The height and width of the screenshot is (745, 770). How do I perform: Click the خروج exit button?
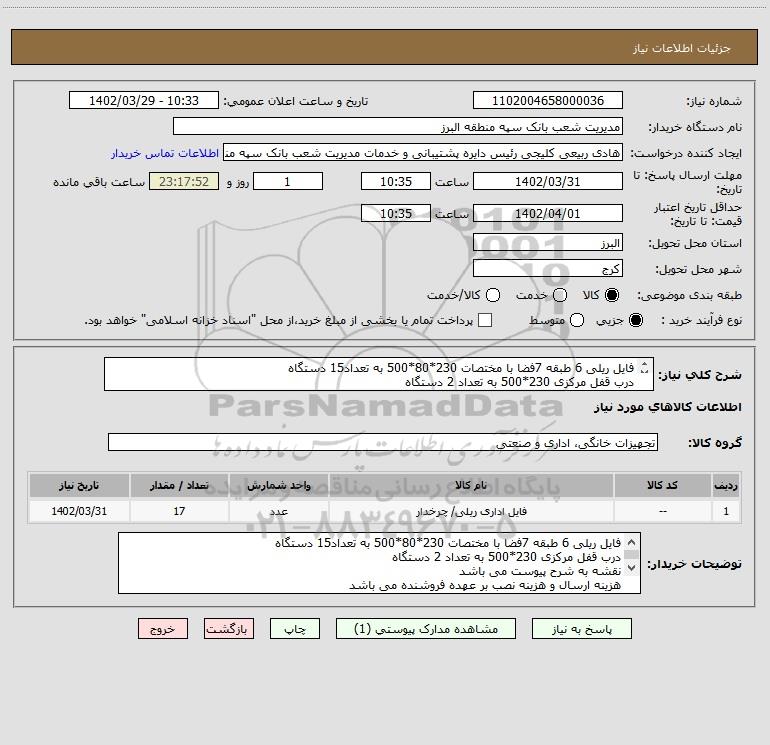click(163, 629)
